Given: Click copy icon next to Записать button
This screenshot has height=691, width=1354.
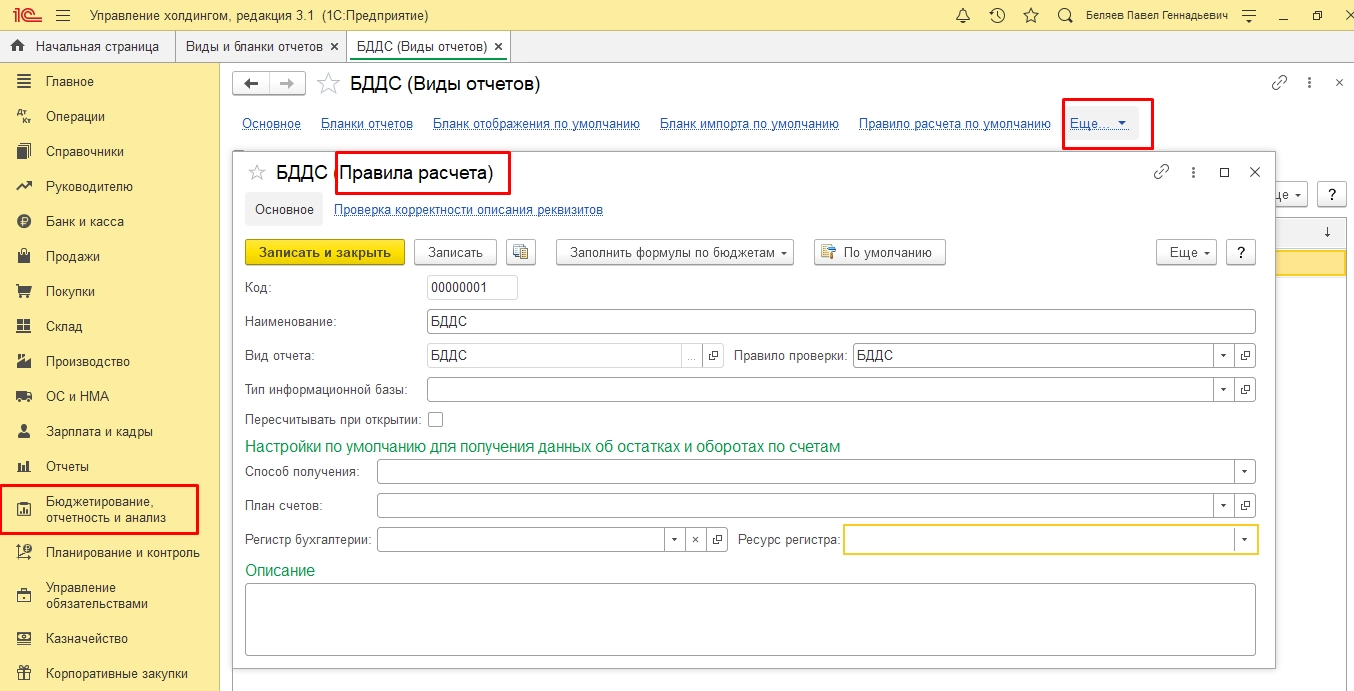Looking at the screenshot, I should coord(521,252).
